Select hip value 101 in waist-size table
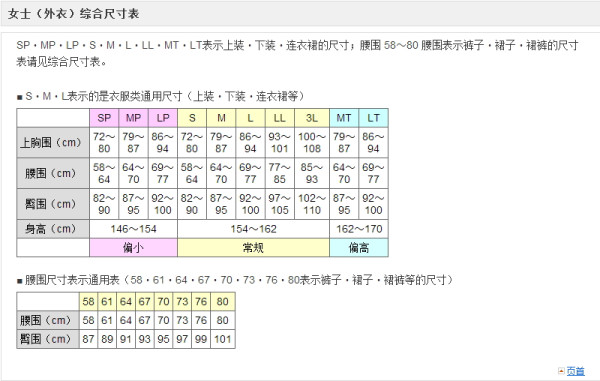Image resolution: width=600 pixels, height=381 pixels. click(x=222, y=339)
